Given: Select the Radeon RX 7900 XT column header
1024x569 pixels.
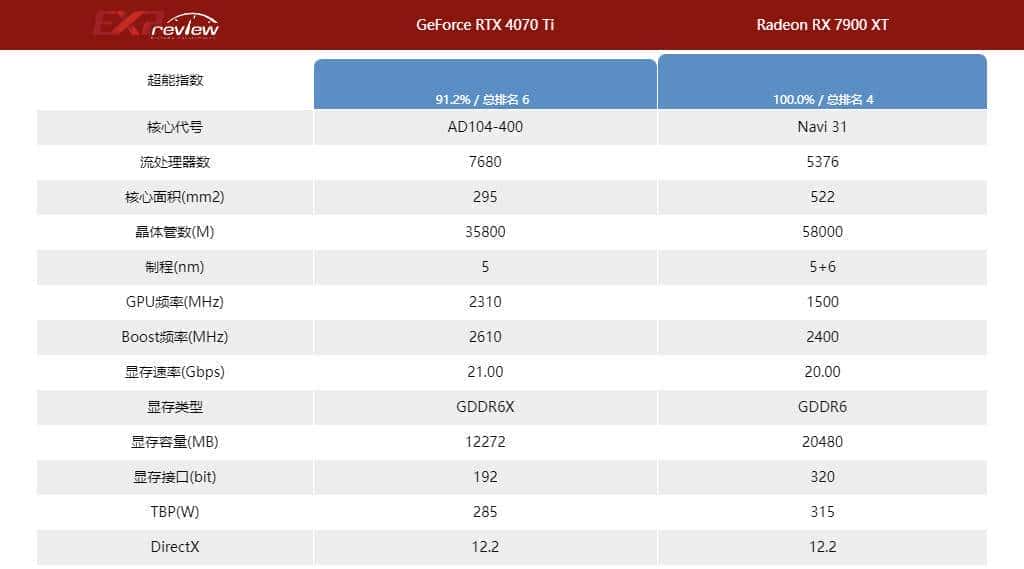Looking at the screenshot, I should point(822,25).
